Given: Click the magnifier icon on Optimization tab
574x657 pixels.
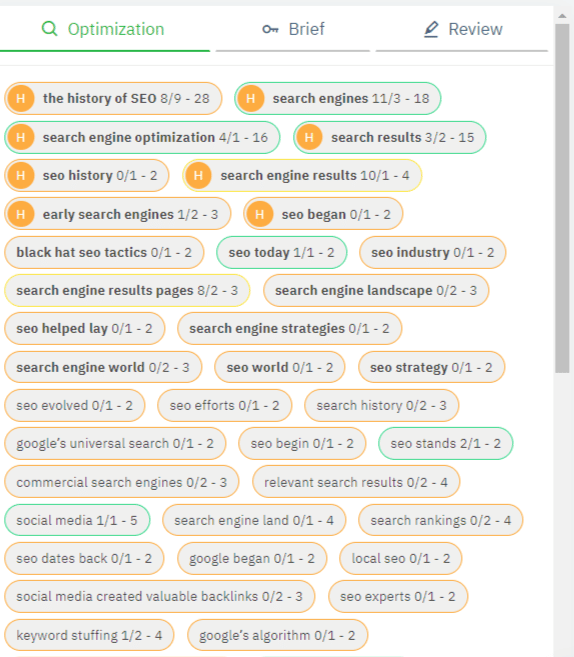Looking at the screenshot, I should (49, 29).
